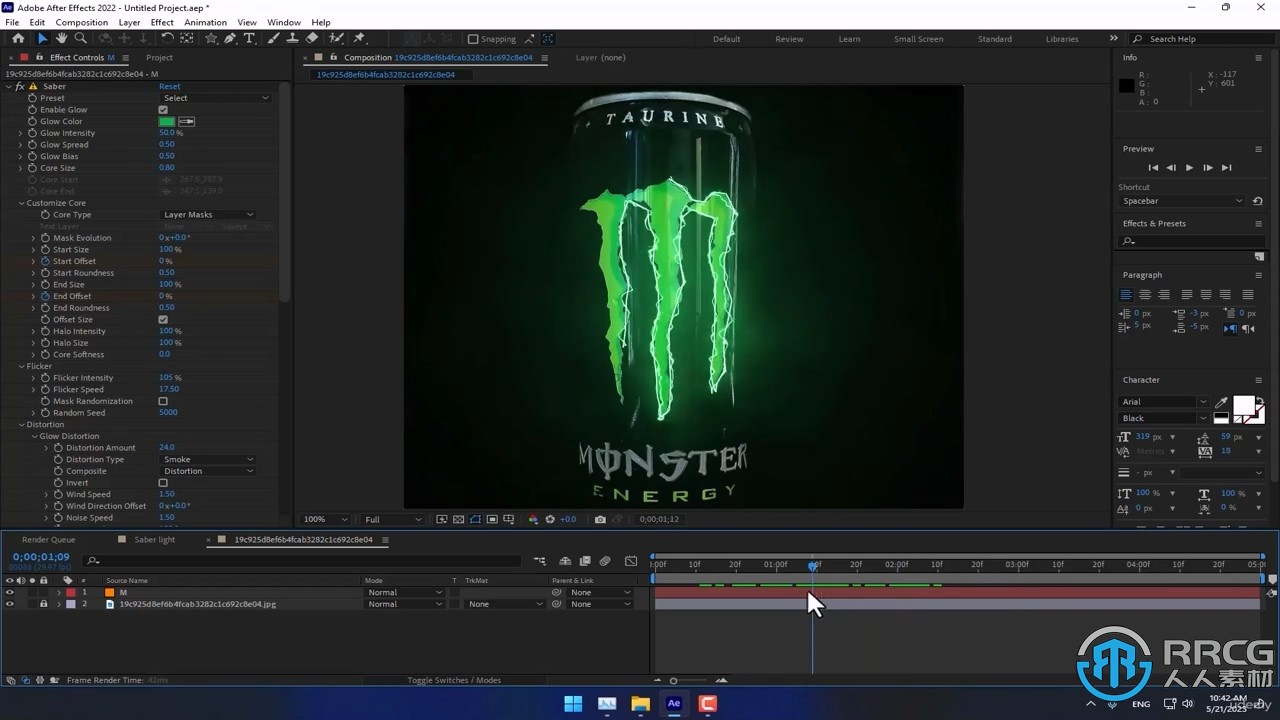1280x720 pixels.
Task: Open the Core Type Layer Masks dropdown
Action: point(208,215)
